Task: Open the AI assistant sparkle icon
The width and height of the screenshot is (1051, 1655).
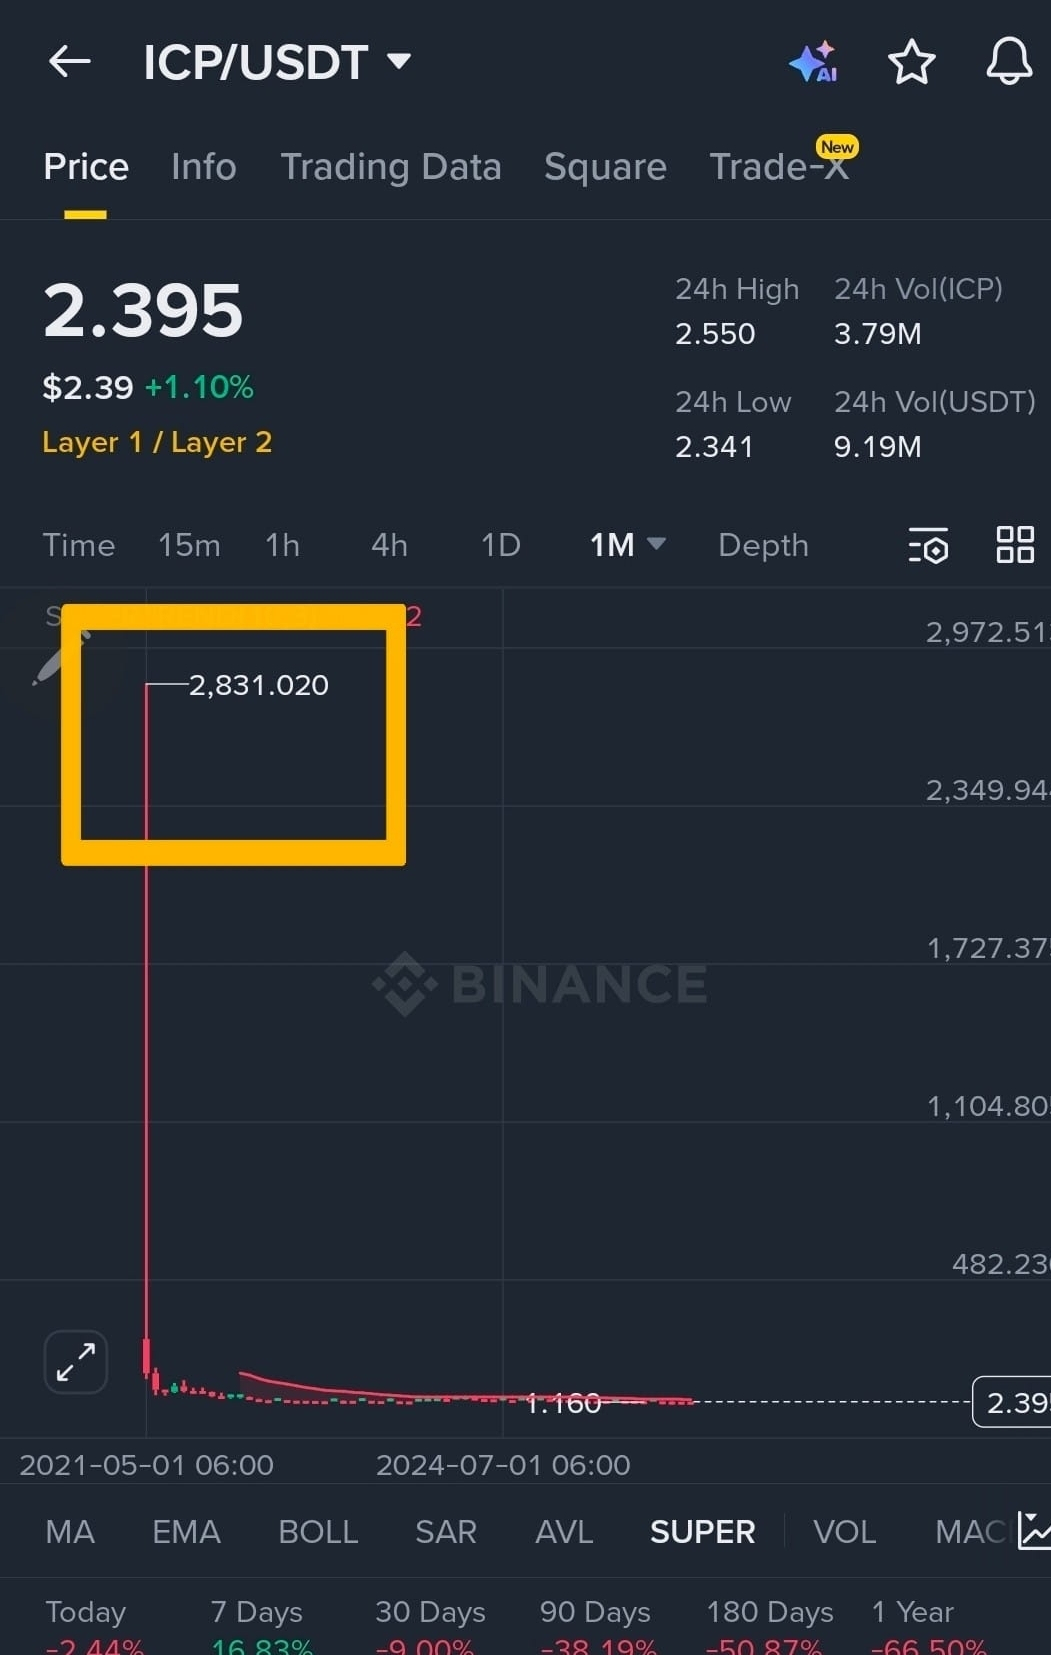Action: click(813, 62)
